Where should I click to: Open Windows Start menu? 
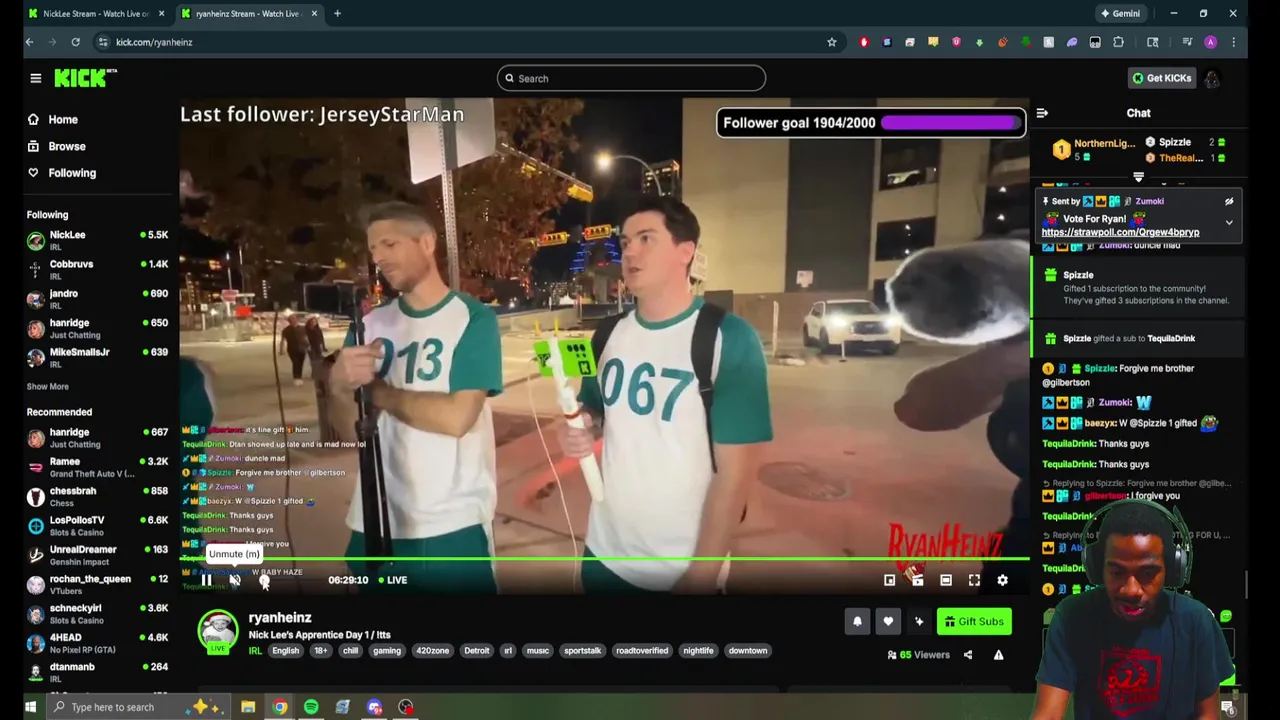coord(30,707)
